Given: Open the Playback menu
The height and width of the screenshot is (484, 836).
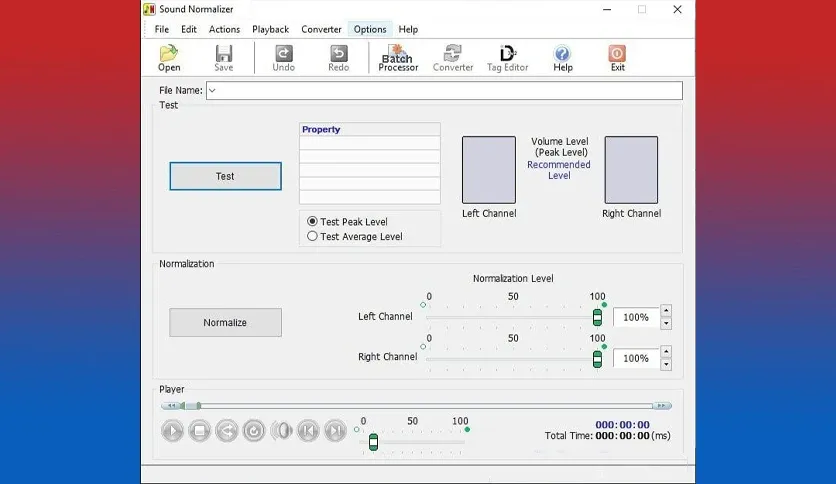Looking at the screenshot, I should (x=270, y=29).
